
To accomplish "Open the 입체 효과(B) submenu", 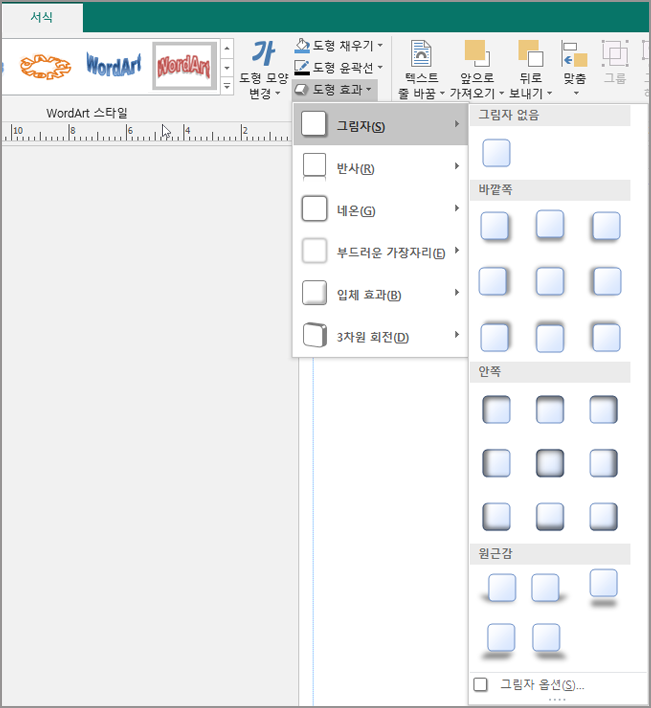I will (380, 293).
